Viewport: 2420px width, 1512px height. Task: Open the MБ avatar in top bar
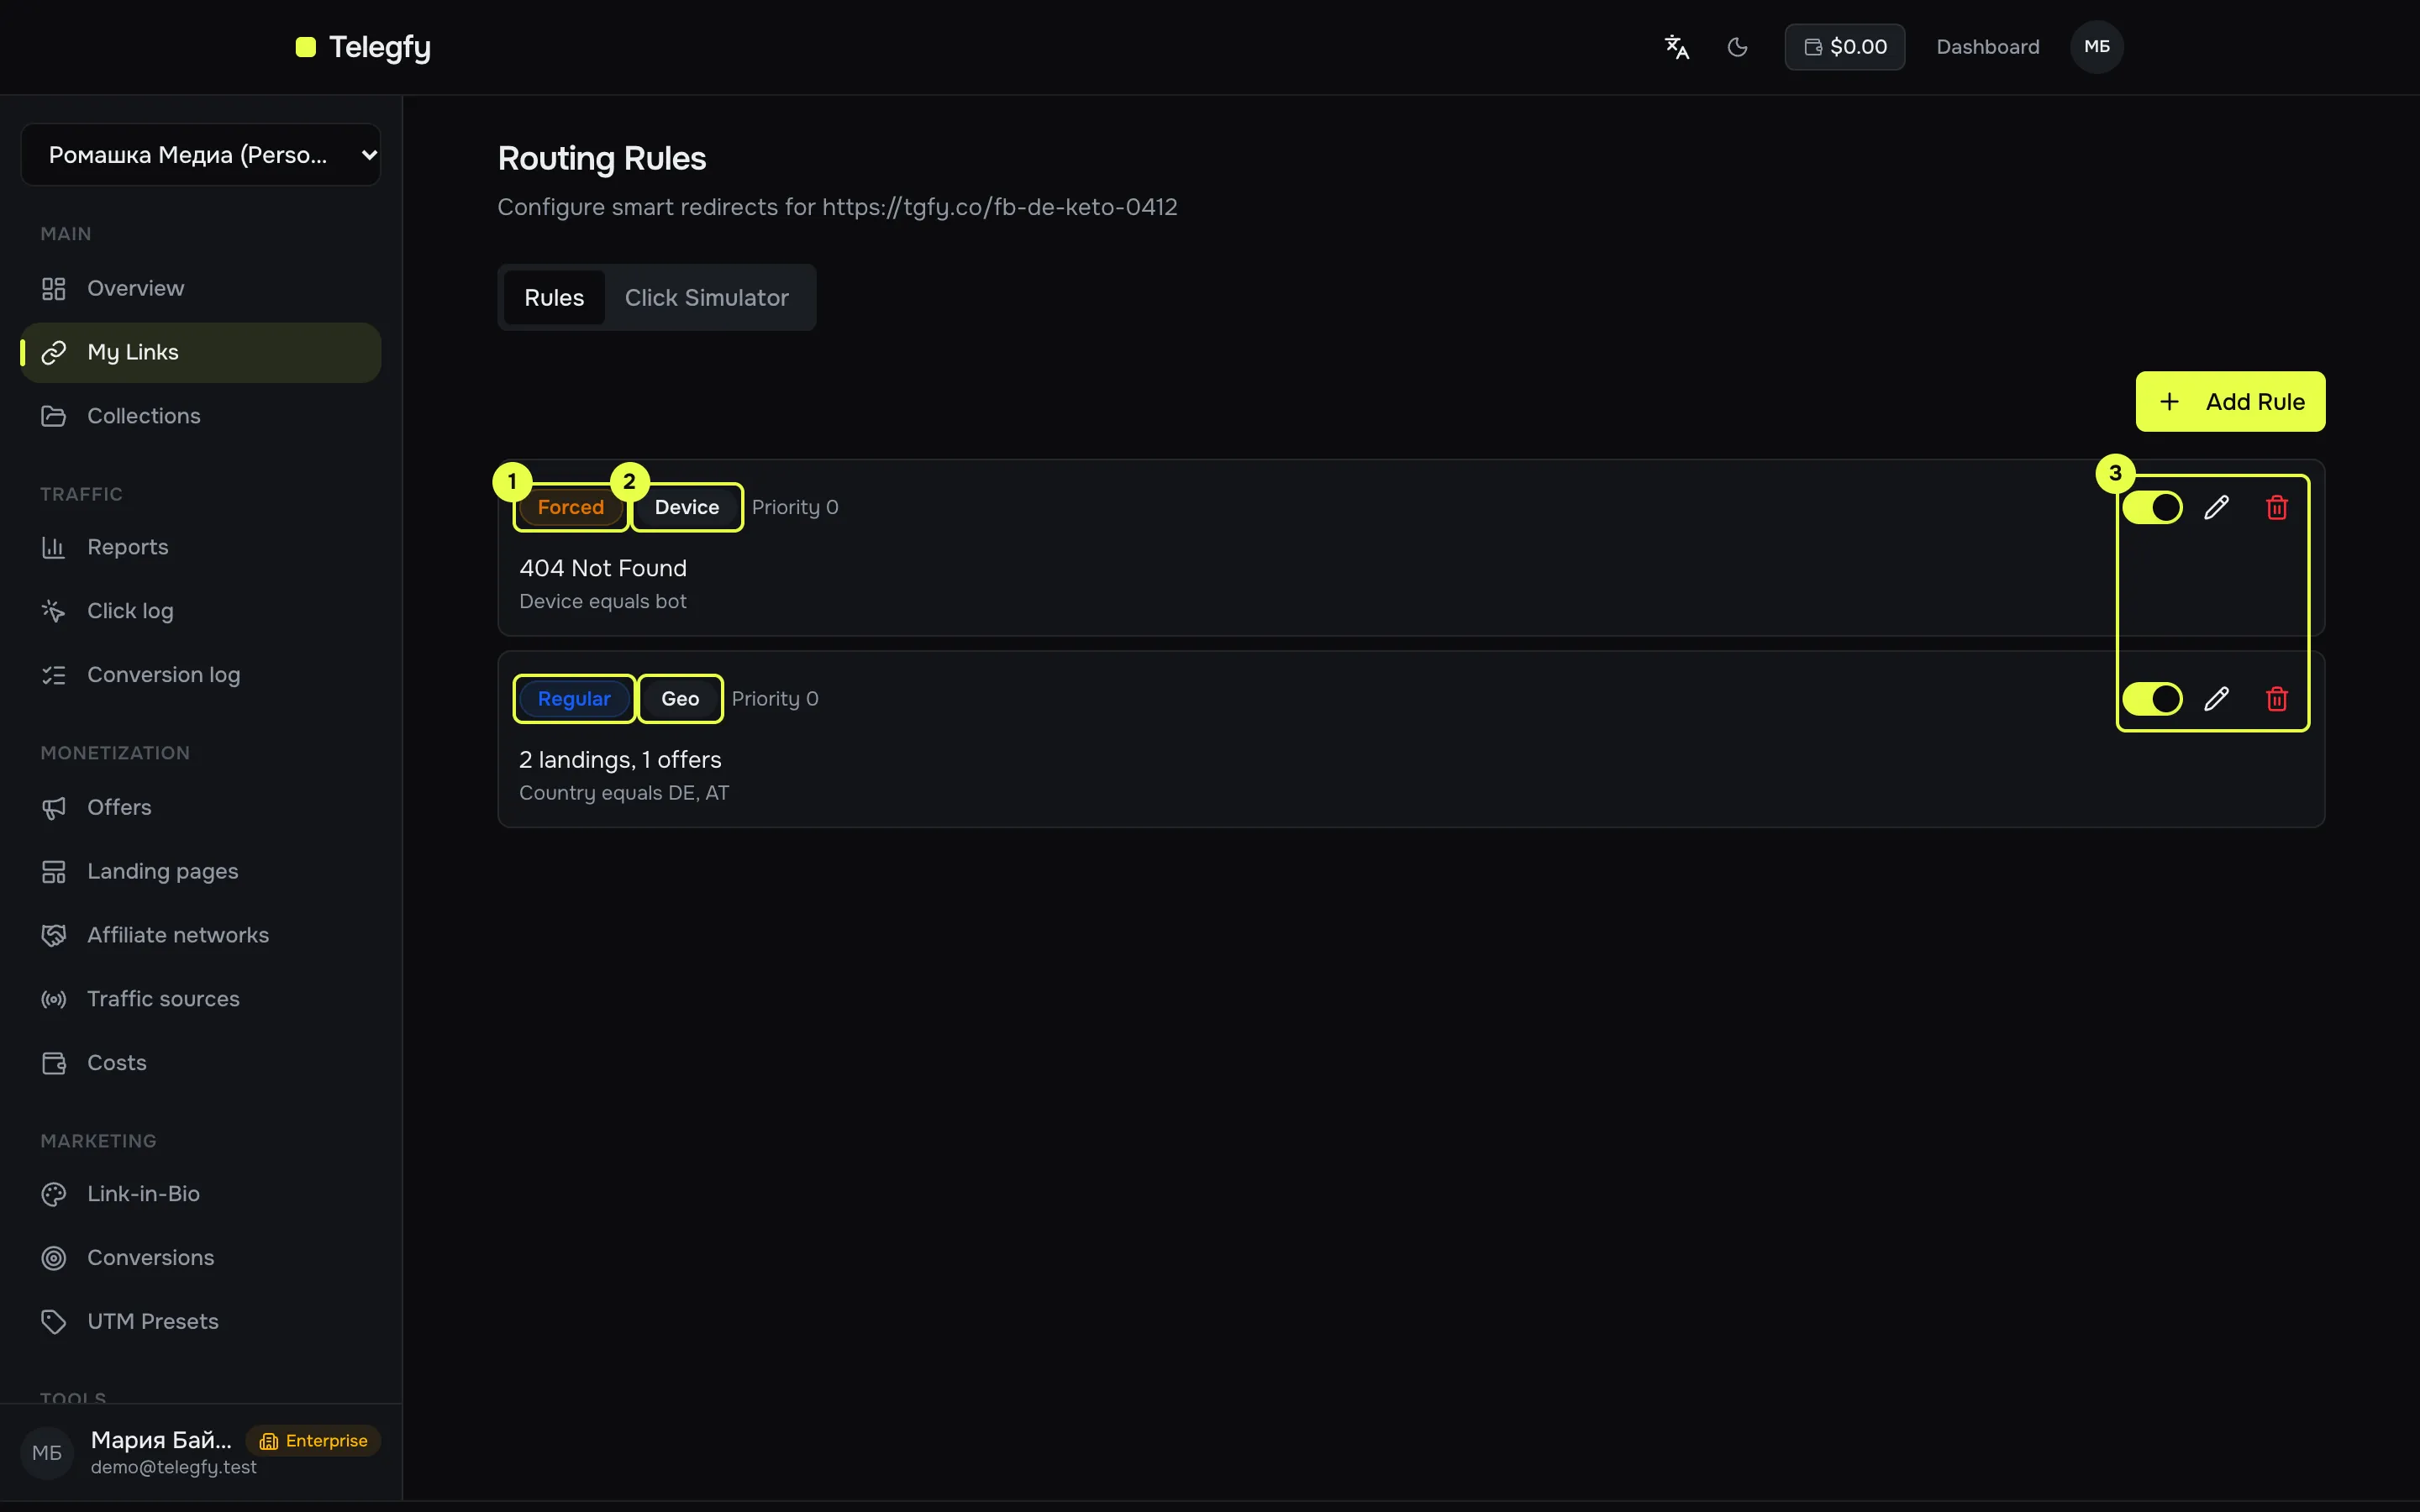pyautogui.click(x=2097, y=47)
